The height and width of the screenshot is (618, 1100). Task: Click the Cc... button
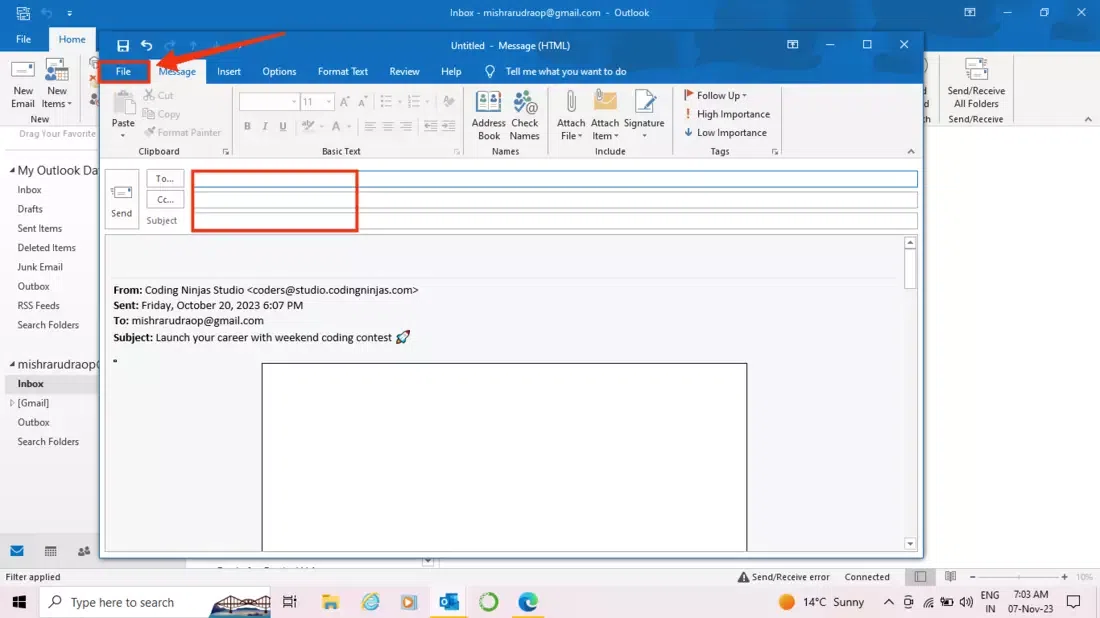[x=165, y=200]
